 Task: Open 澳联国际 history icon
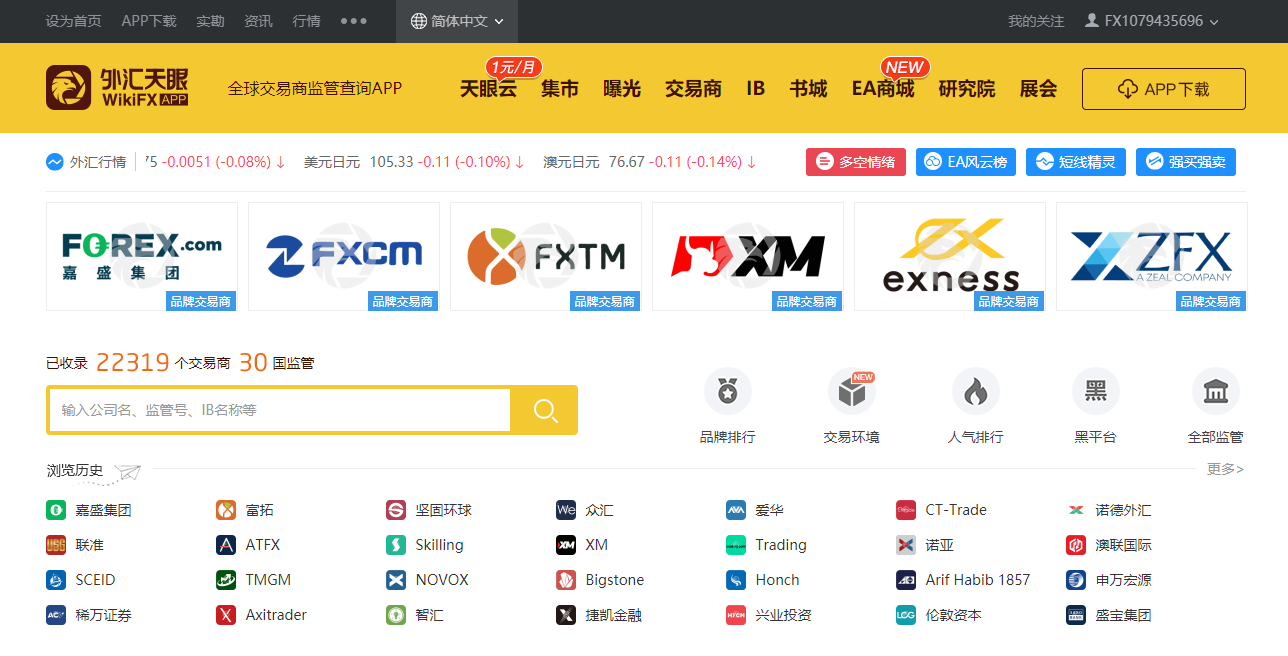[1076, 545]
